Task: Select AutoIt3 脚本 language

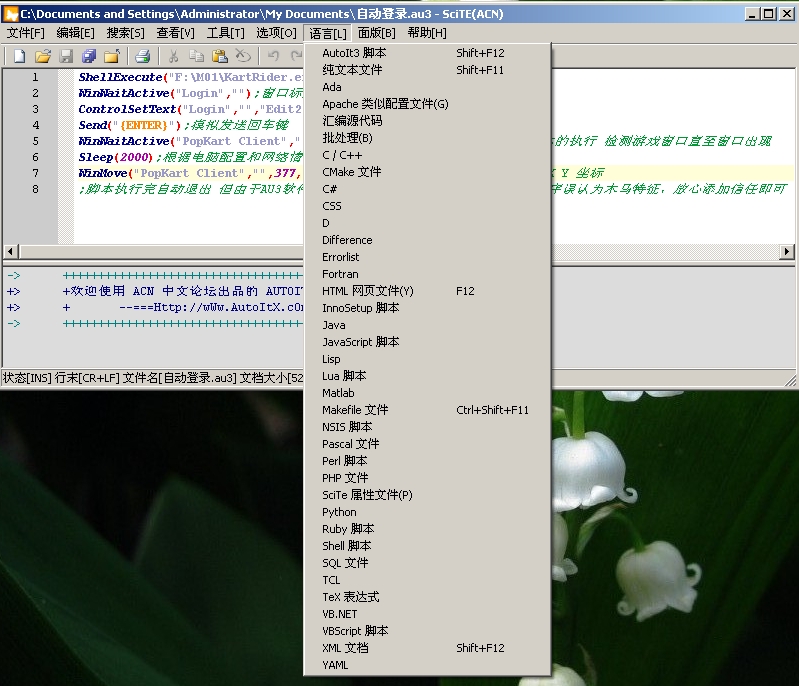Action: (427, 53)
